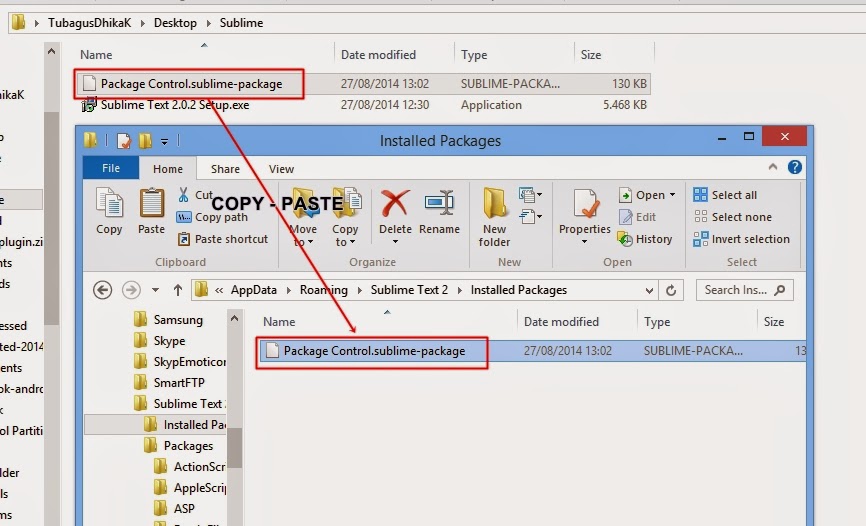Screen dimensions: 866x526
Task: Open Customize Quick Access Toolbar dropdown
Action: (x=164, y=141)
